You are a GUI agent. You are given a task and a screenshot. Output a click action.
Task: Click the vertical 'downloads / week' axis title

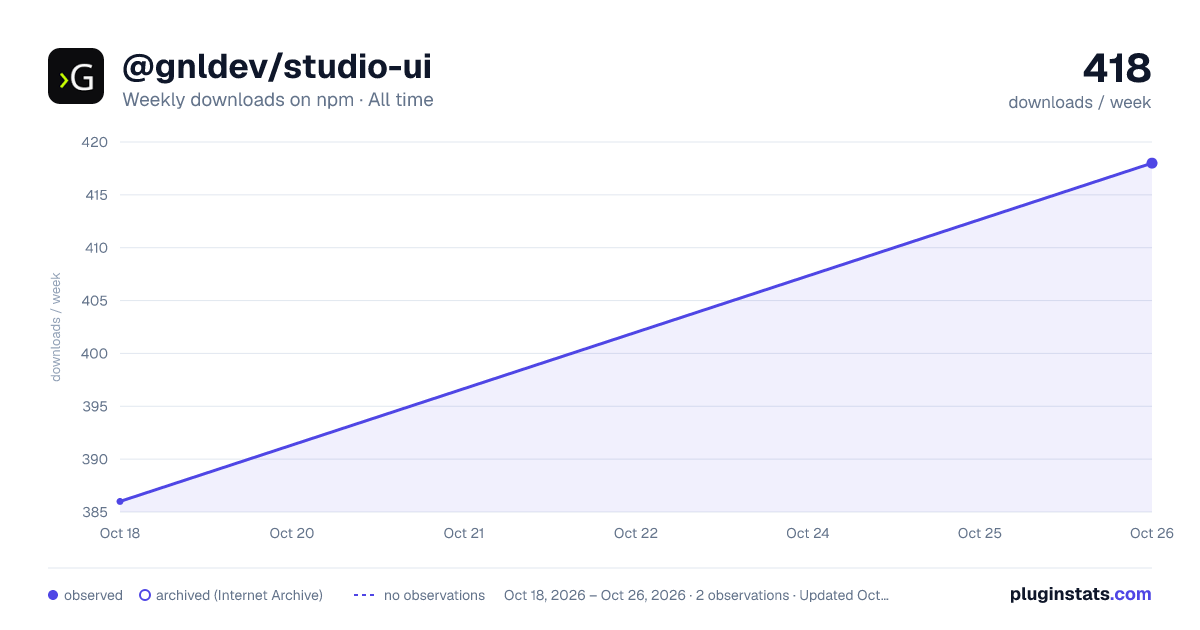(56, 327)
